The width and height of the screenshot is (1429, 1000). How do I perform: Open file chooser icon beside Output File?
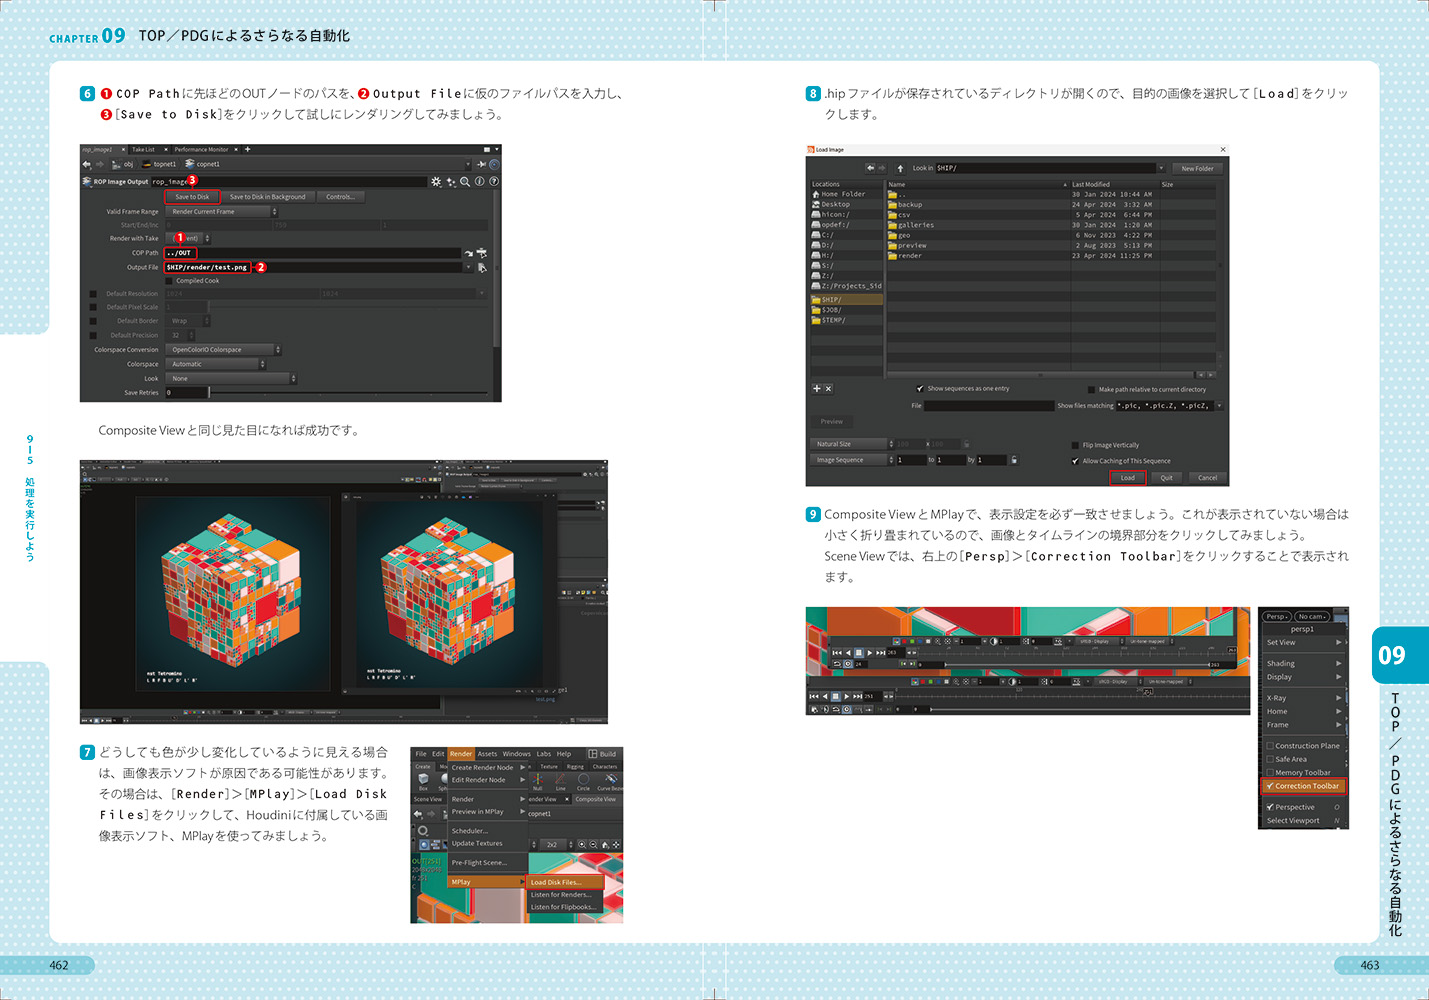pos(482,268)
